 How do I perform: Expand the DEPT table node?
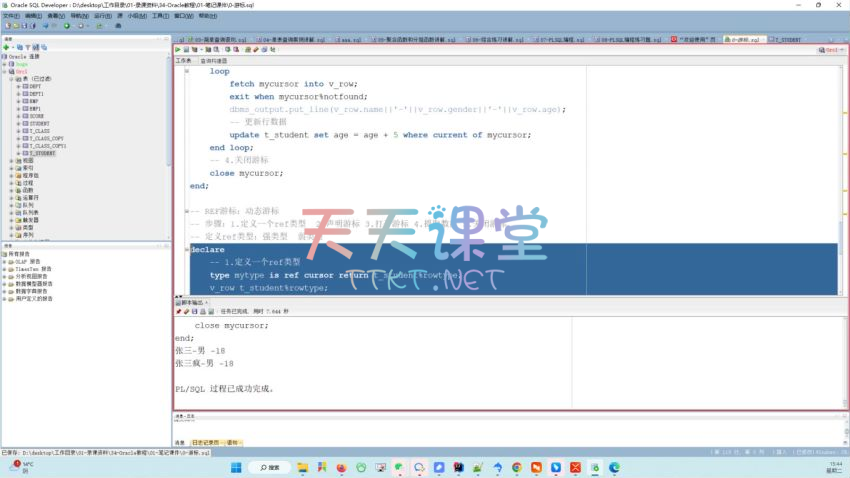pos(19,86)
